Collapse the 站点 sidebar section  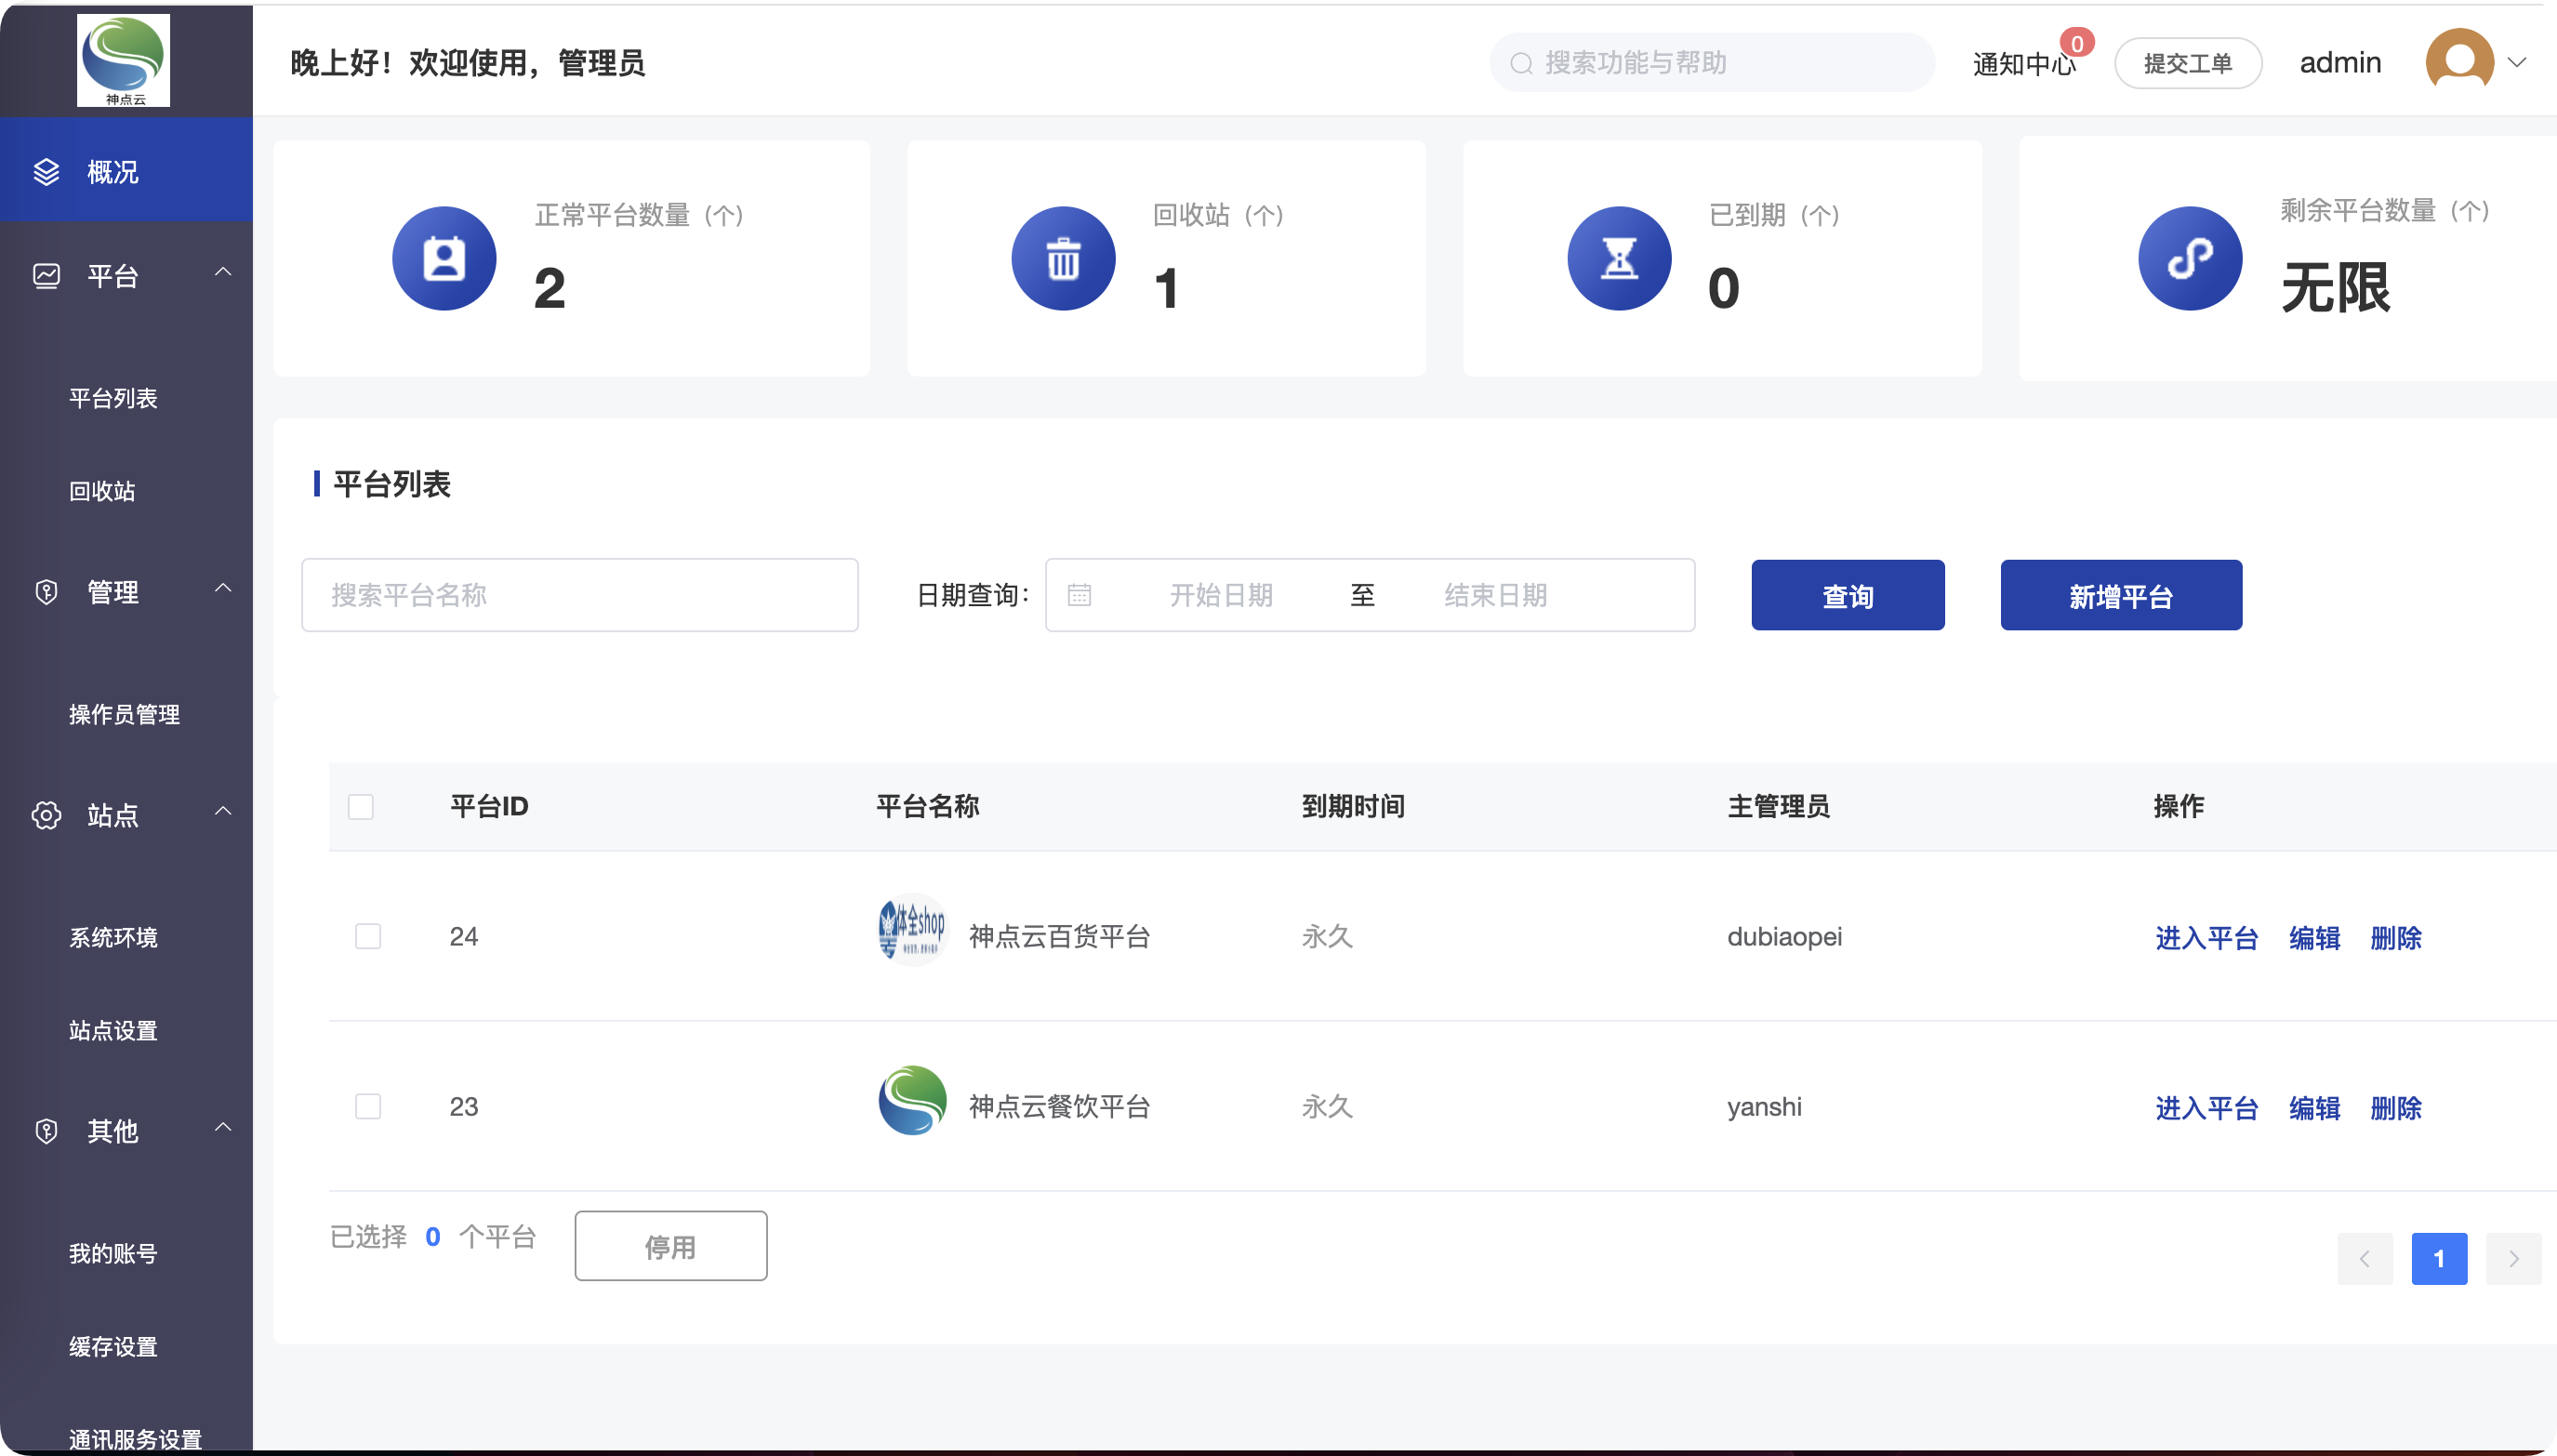(223, 811)
